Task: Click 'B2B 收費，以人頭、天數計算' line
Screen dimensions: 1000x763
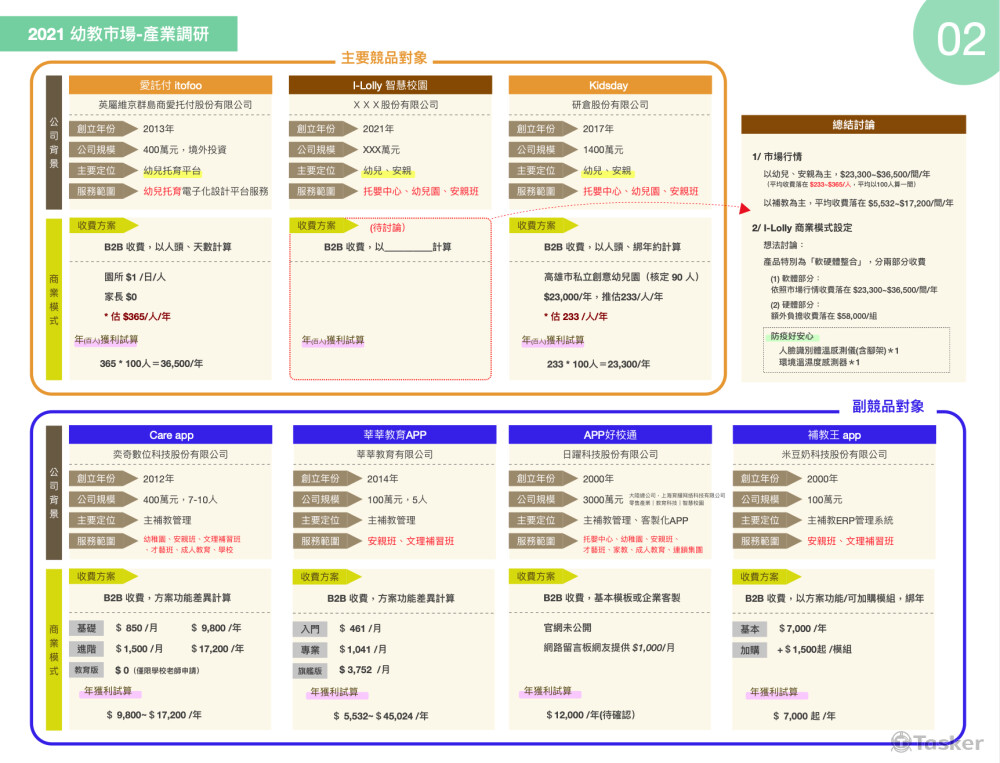Action: (168, 247)
